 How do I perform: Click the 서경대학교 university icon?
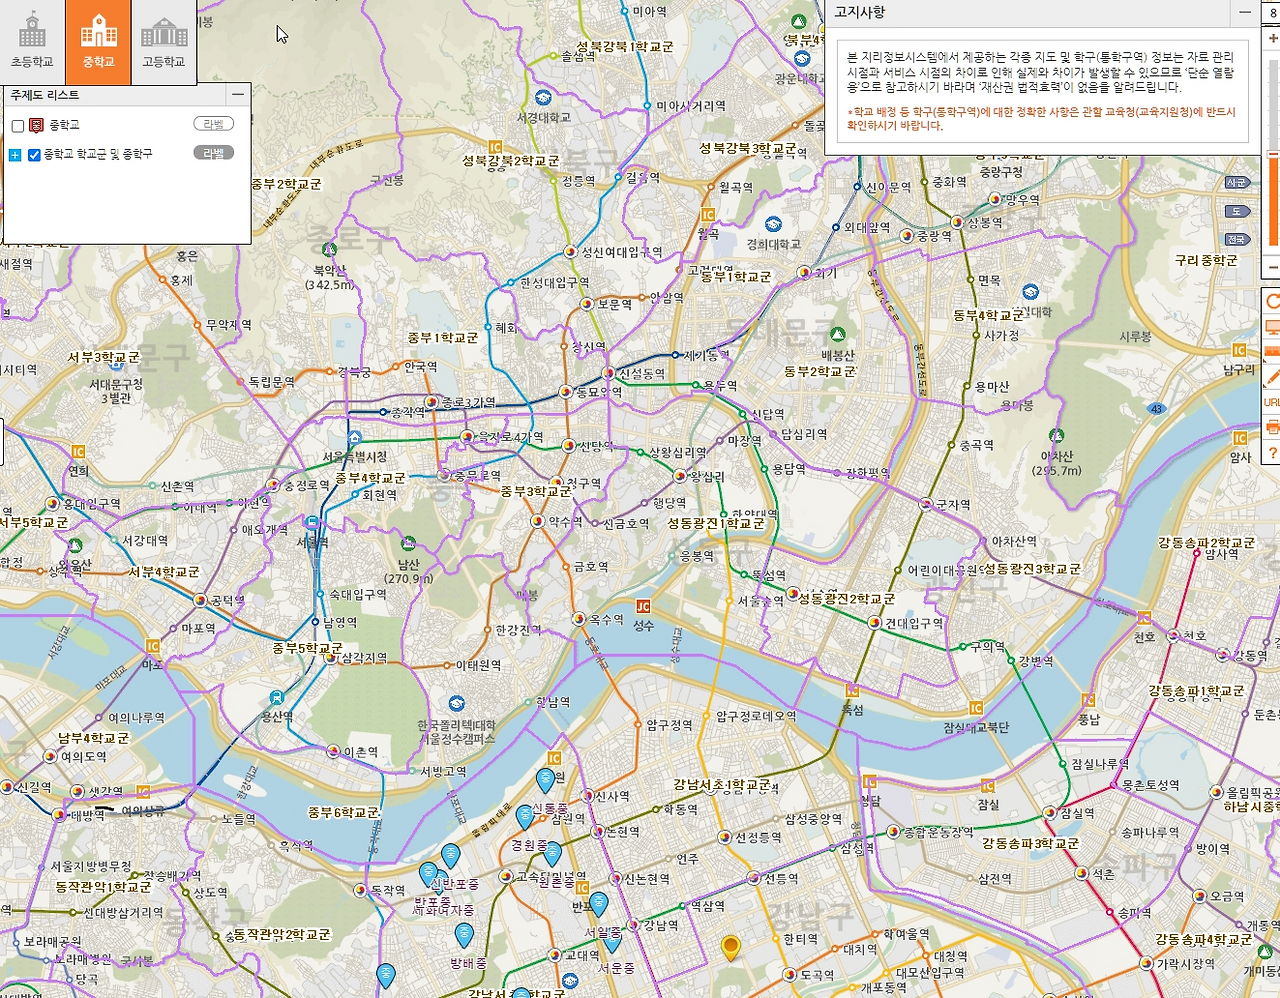[543, 97]
